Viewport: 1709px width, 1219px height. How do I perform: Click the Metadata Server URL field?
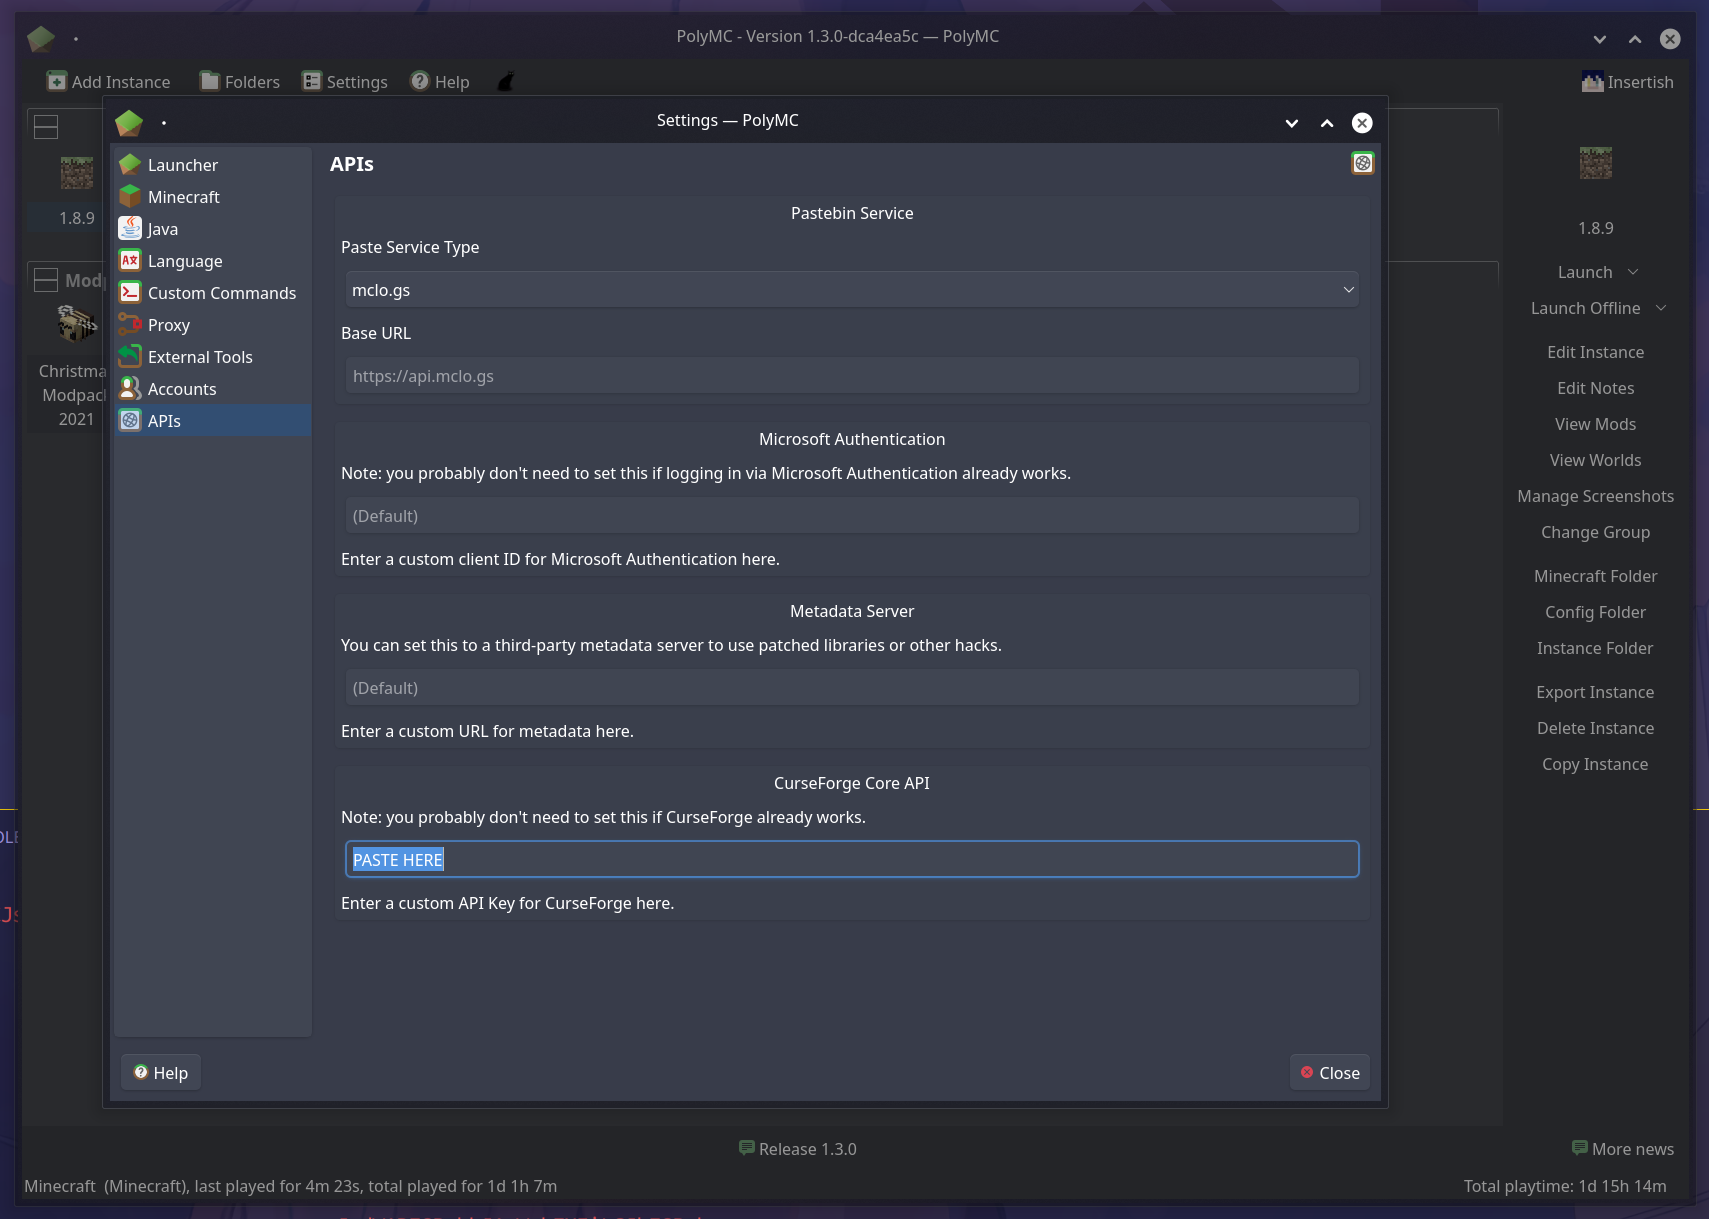852,688
